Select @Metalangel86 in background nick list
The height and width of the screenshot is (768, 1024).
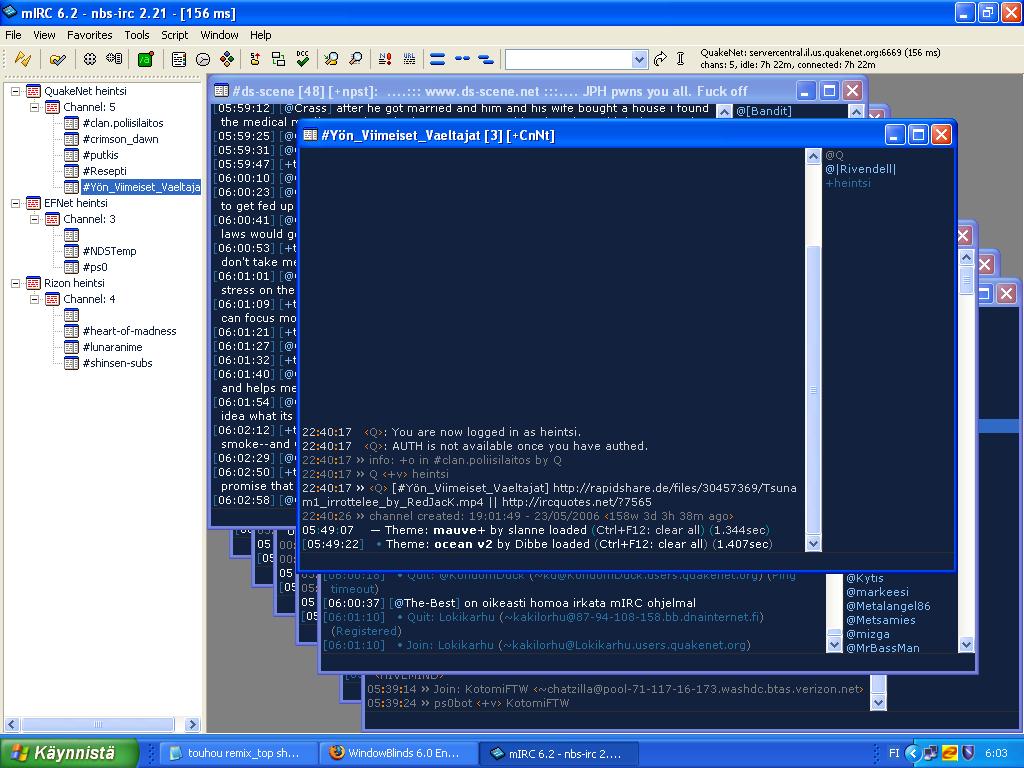888,606
